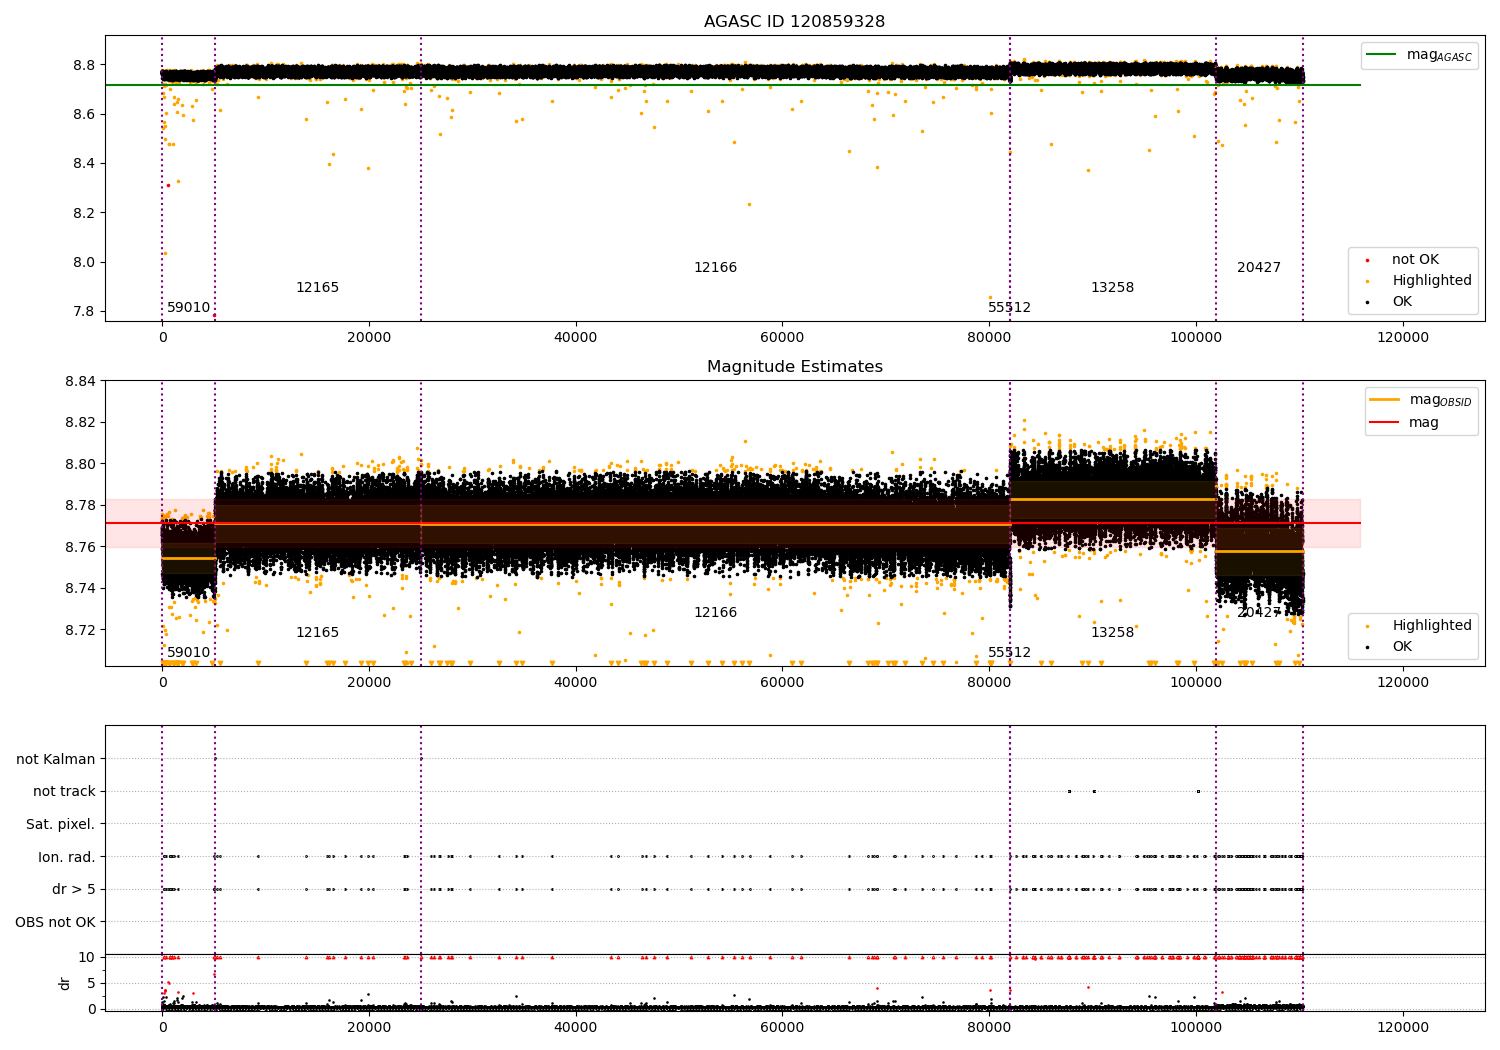This screenshot has height=1050, width=1500.
Task: Click the 120000 x-axis tick under top plot
Action: 1403,338
